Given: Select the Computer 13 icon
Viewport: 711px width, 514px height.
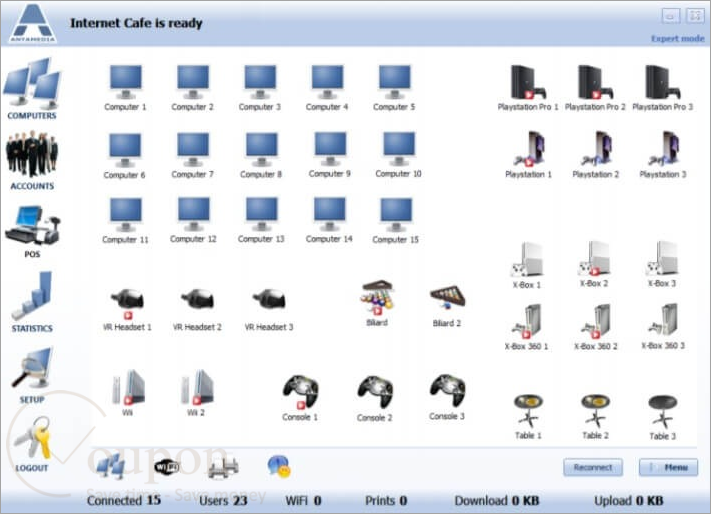Looking at the screenshot, I should pyautogui.click(x=261, y=214).
